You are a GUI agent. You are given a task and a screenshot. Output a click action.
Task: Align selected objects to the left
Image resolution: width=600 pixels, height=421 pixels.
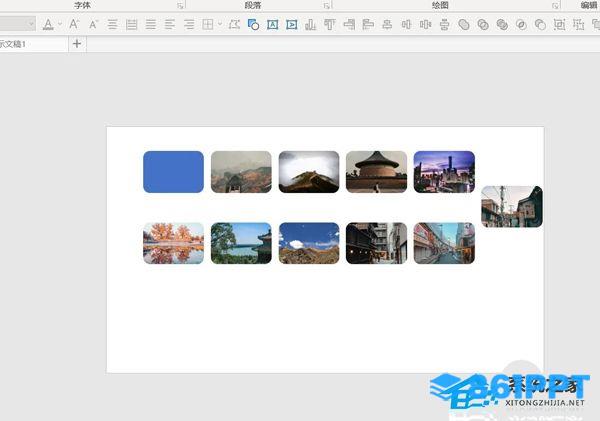pos(368,24)
